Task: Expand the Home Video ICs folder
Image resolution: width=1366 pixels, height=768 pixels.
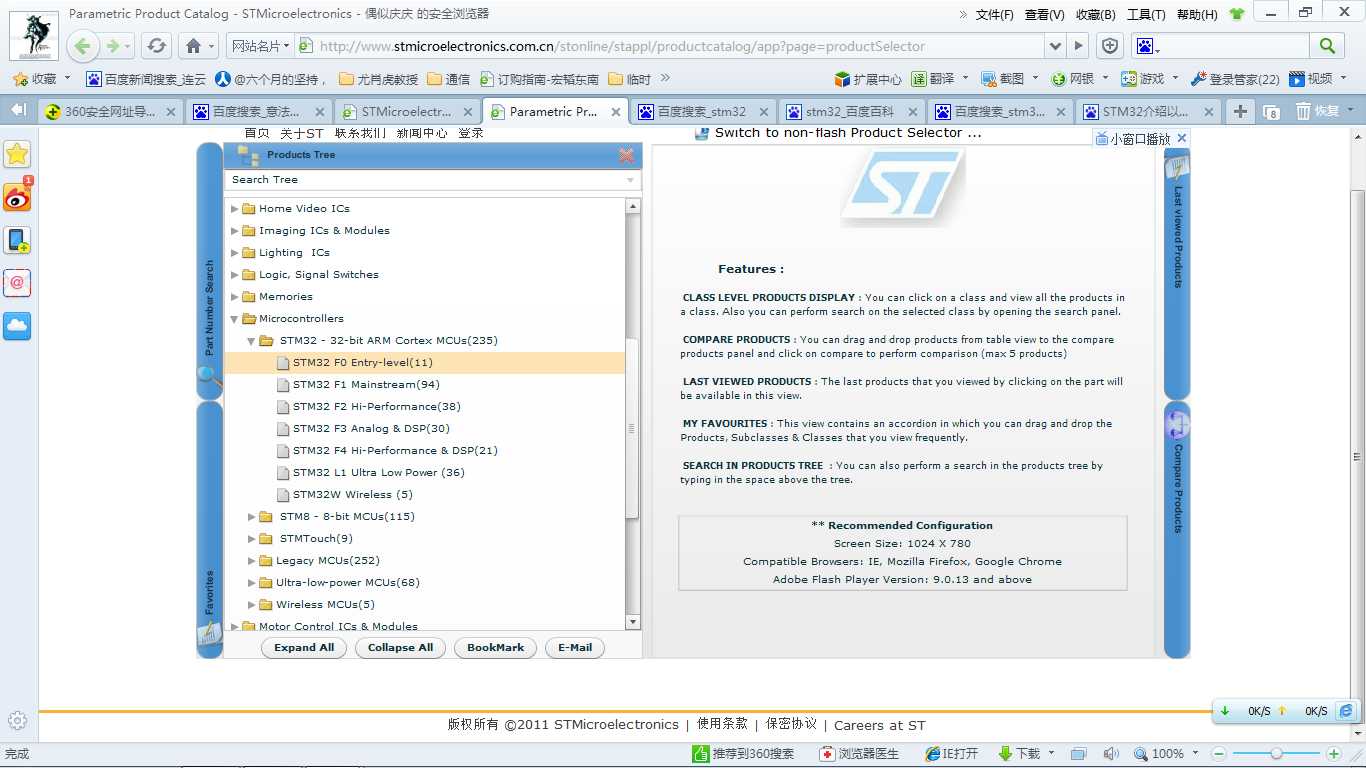Action: (x=235, y=209)
